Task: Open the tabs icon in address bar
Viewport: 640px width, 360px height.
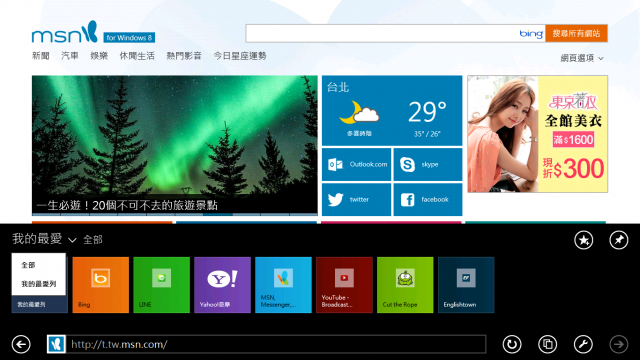Action: point(547,344)
